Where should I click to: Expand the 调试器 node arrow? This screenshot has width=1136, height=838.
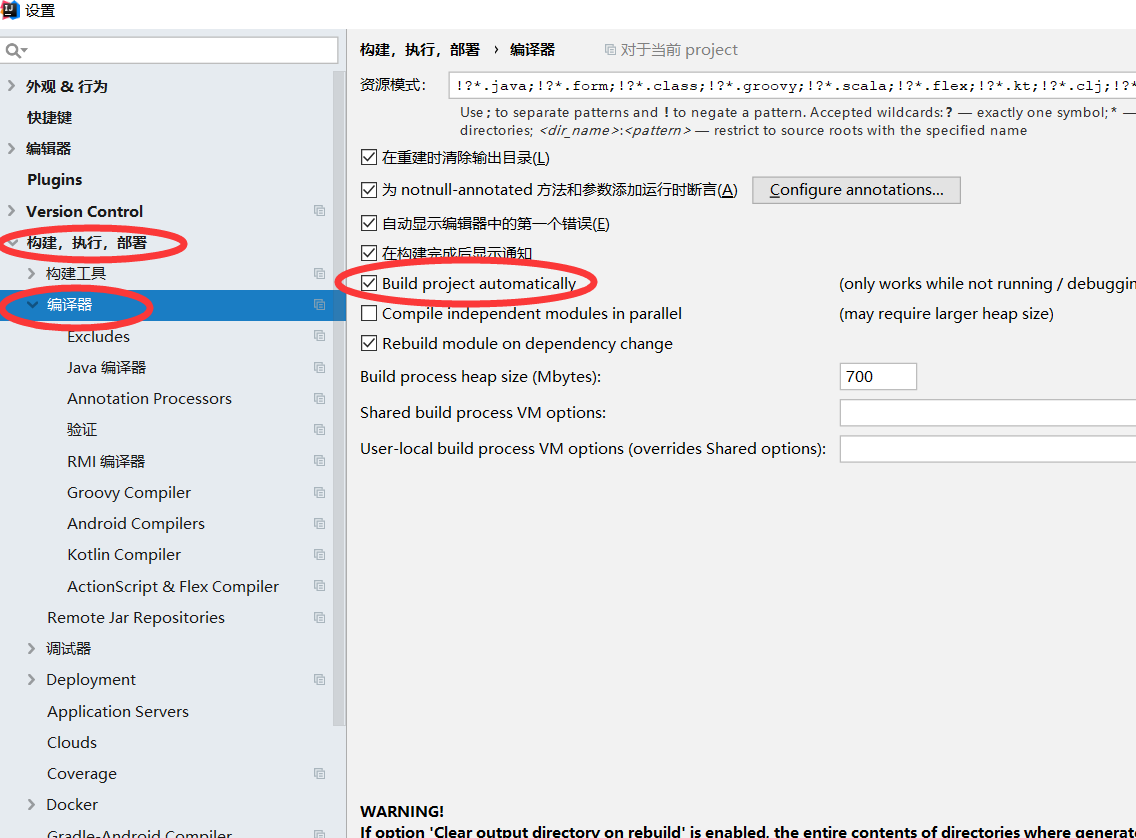[31, 648]
